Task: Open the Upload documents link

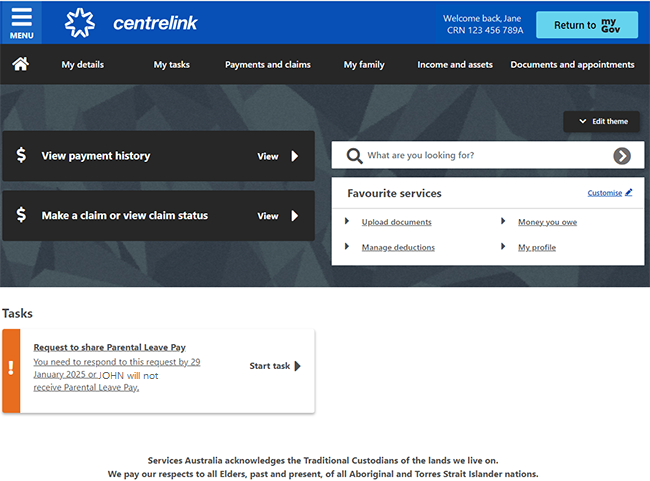Action: tap(396, 222)
